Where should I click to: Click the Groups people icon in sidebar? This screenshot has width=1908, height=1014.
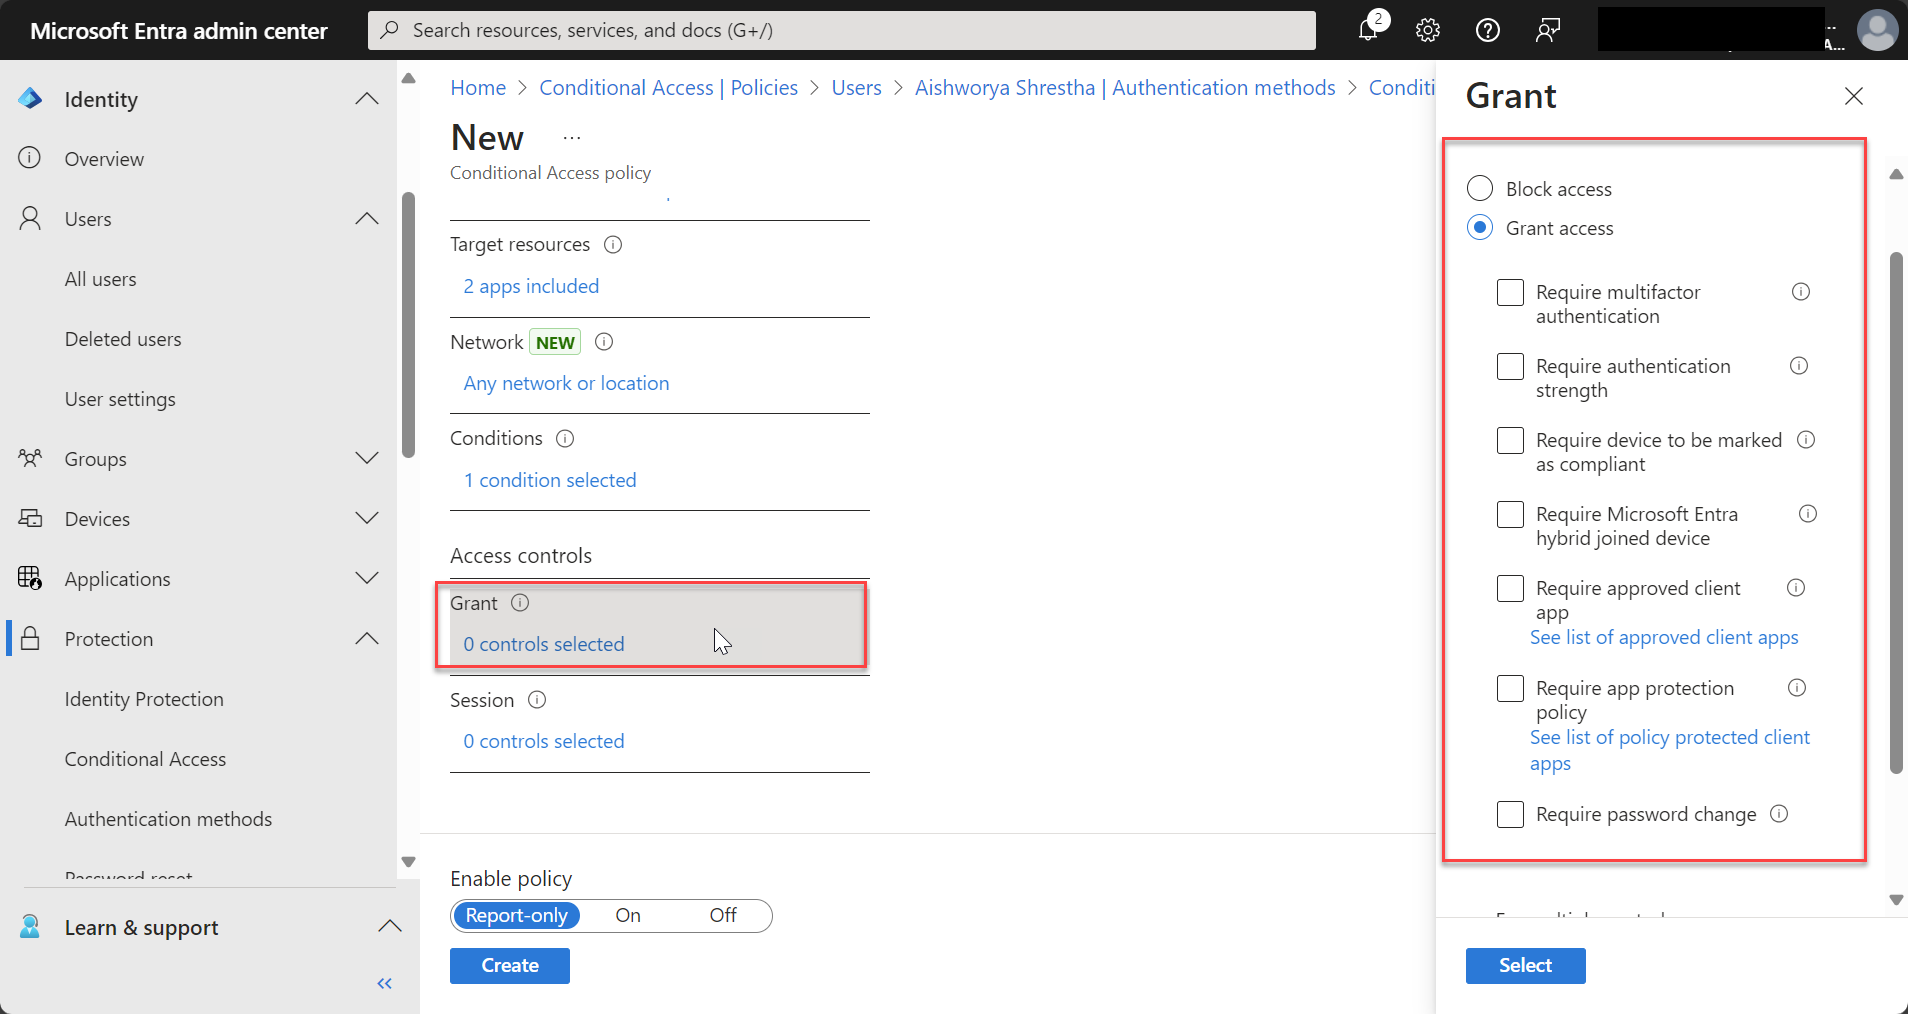(x=30, y=458)
